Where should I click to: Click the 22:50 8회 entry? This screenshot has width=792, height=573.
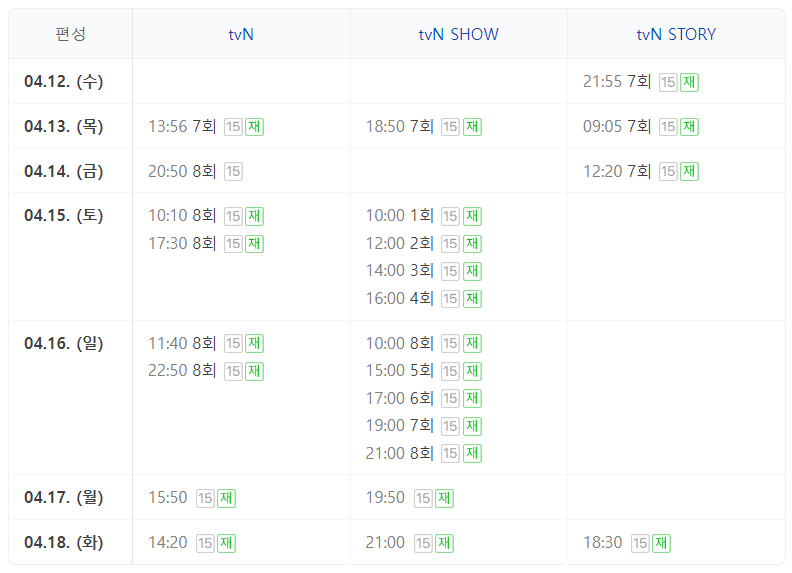pos(182,371)
